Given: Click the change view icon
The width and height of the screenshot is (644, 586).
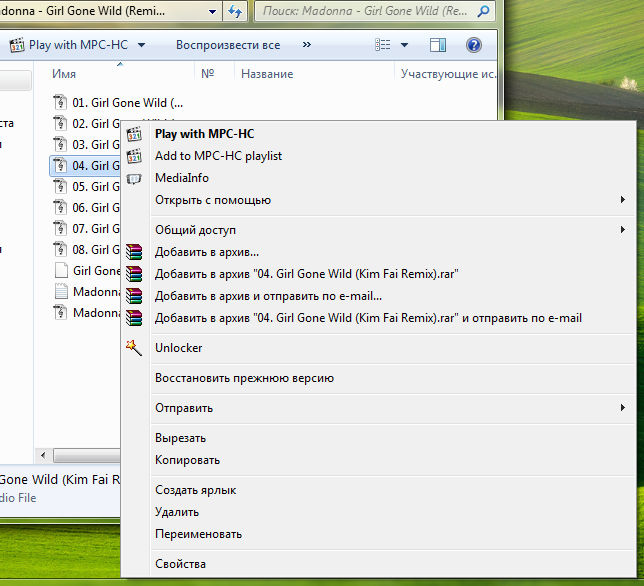Looking at the screenshot, I should click(x=382, y=45).
